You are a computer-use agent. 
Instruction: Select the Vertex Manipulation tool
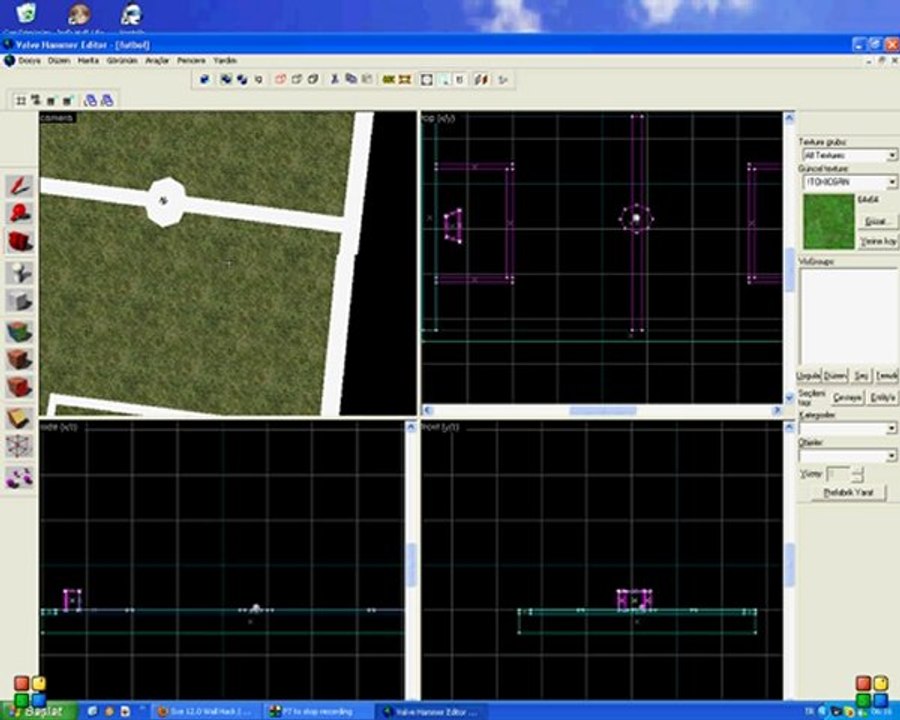[x=19, y=446]
